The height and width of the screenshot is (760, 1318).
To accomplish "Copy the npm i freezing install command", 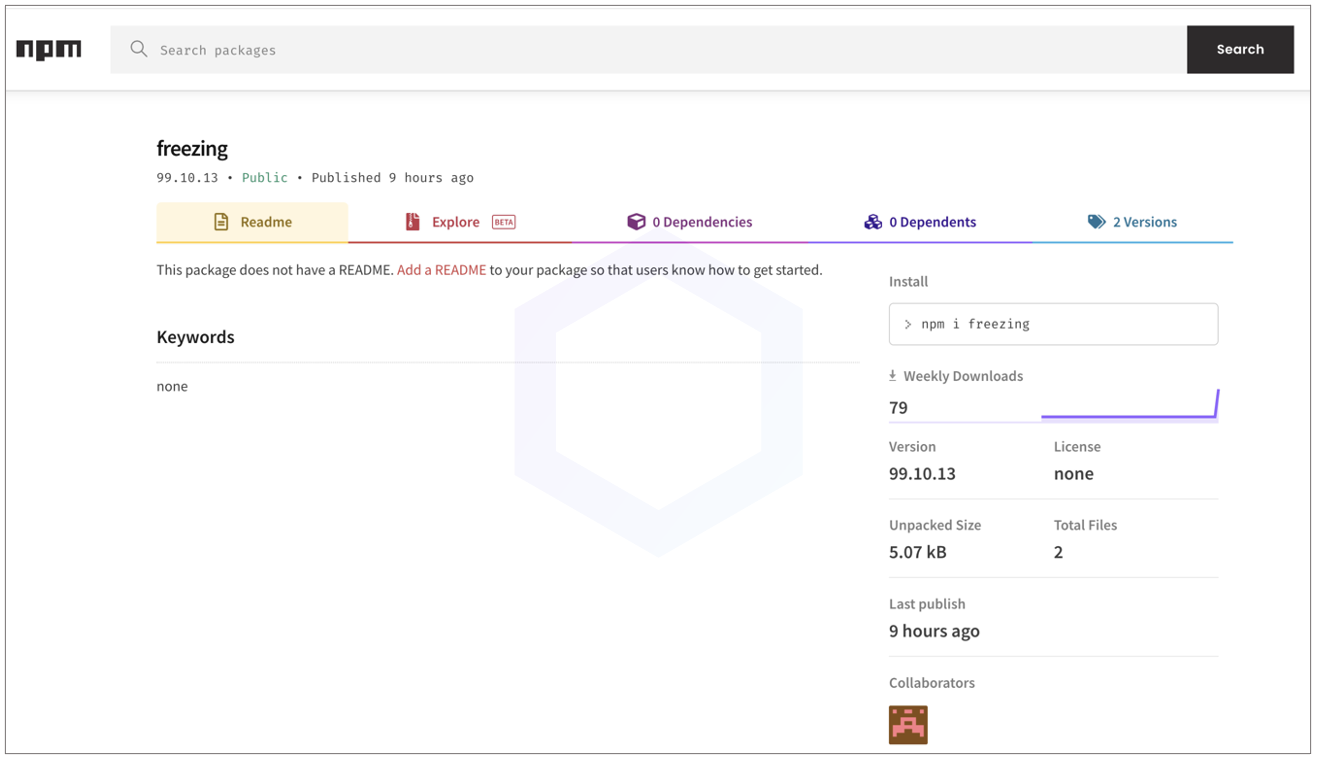I will pyautogui.click(x=1053, y=324).
